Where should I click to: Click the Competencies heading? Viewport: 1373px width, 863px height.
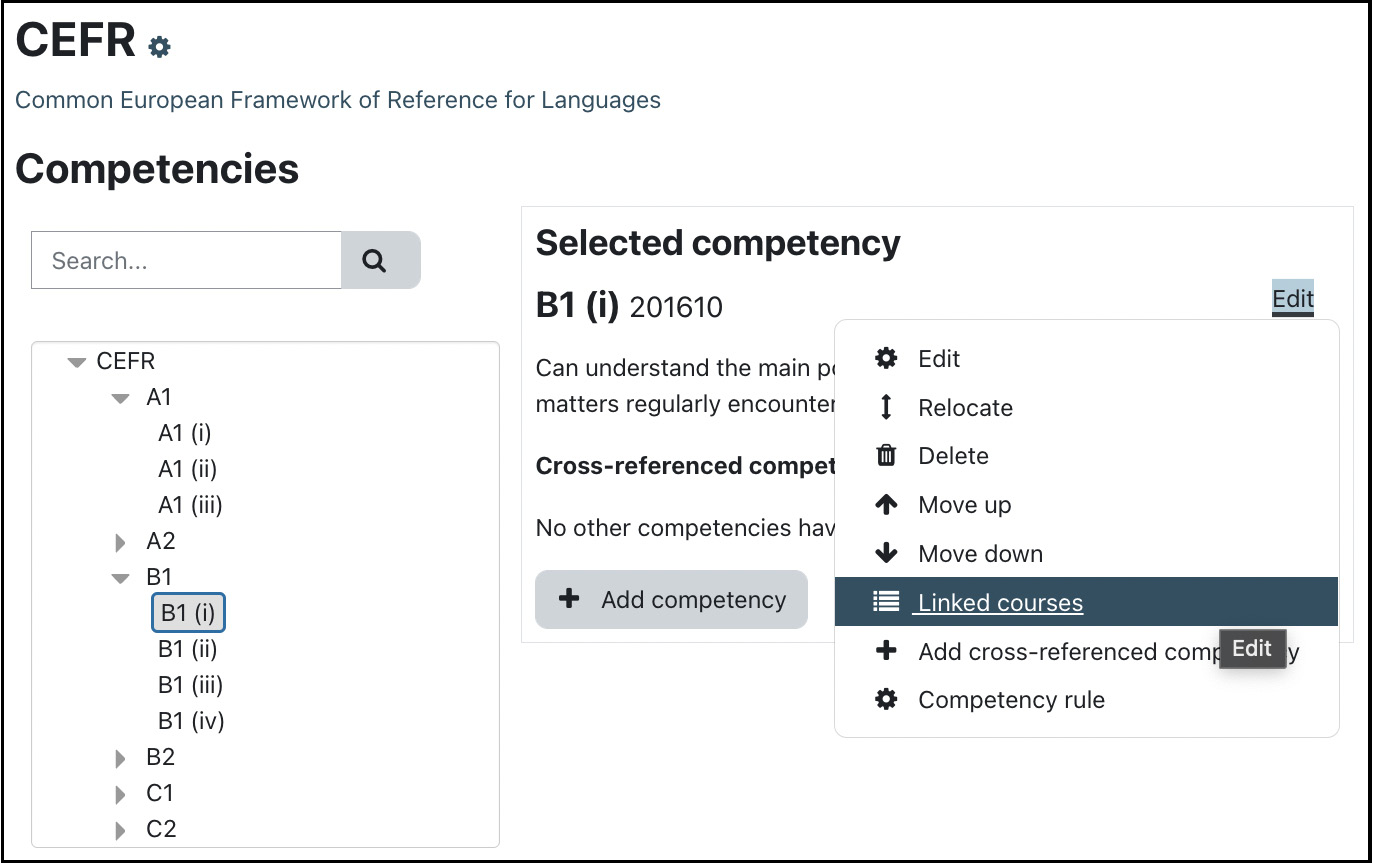pos(157,169)
